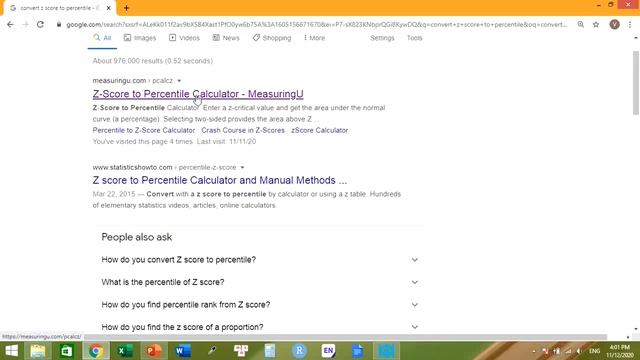Open the EN EndNote taskbar icon
Screen dimensions: 640x360
[328, 351]
